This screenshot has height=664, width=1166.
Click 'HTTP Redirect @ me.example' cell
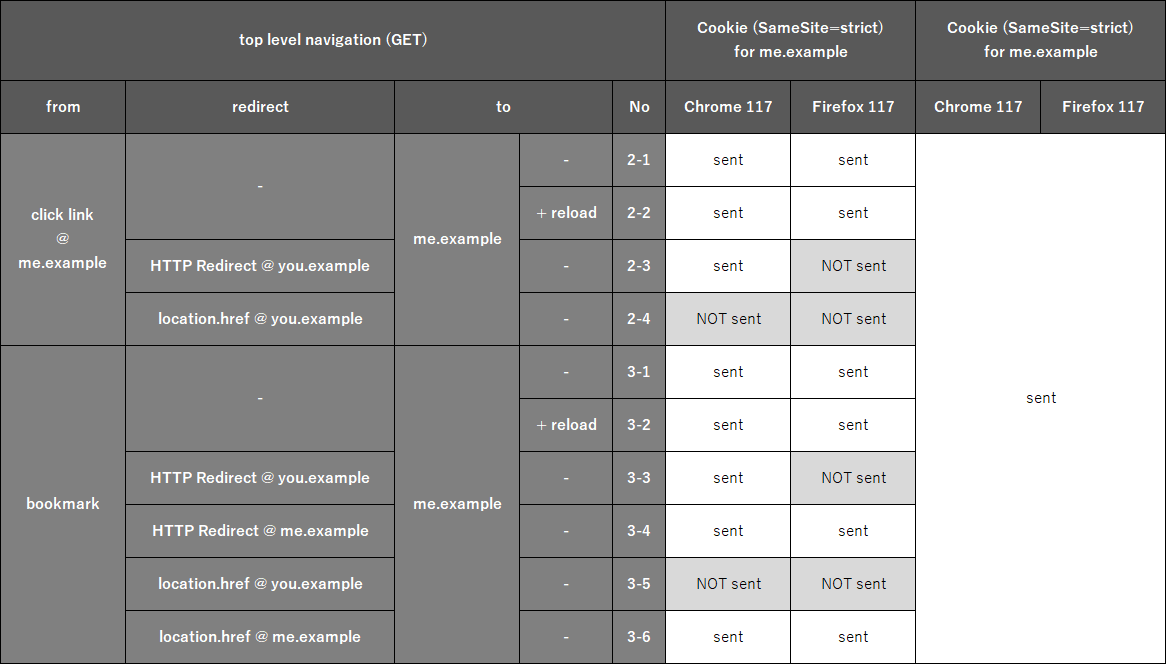260,531
